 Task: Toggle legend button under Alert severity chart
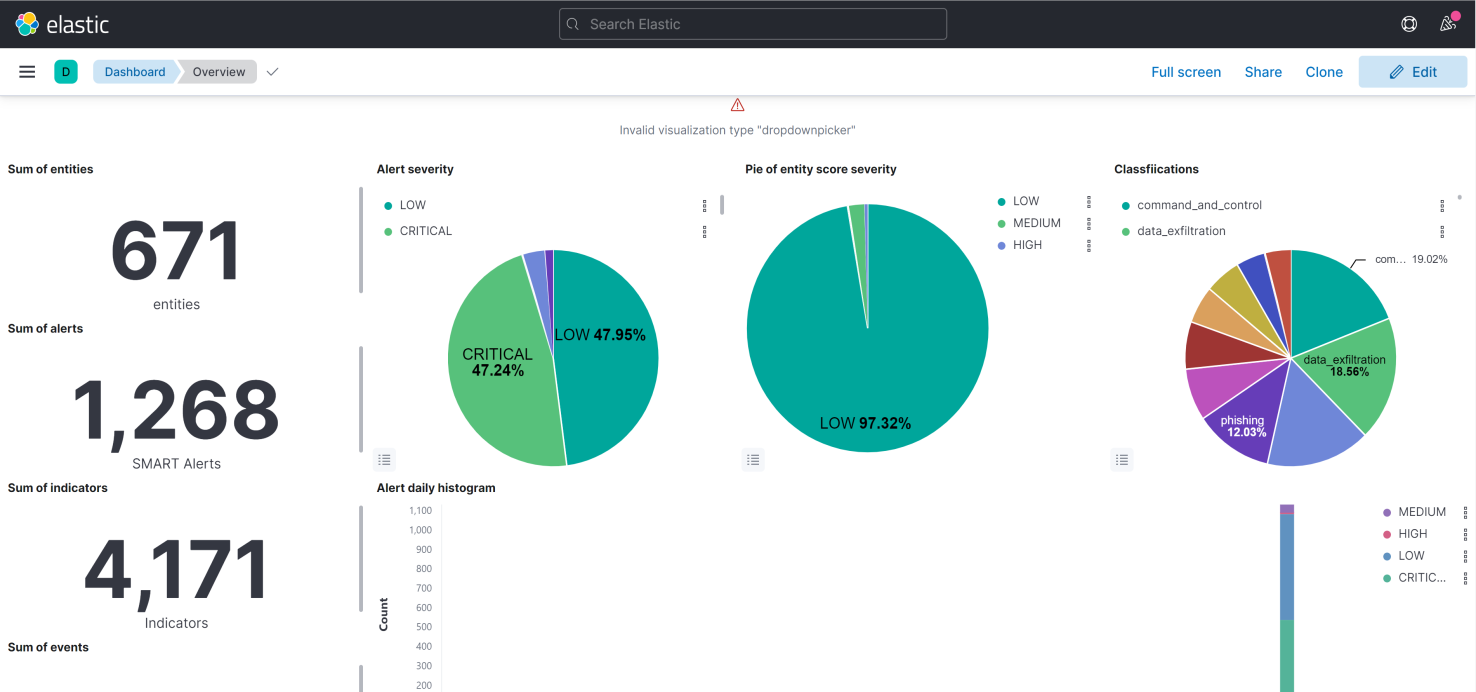pyautogui.click(x=385, y=460)
